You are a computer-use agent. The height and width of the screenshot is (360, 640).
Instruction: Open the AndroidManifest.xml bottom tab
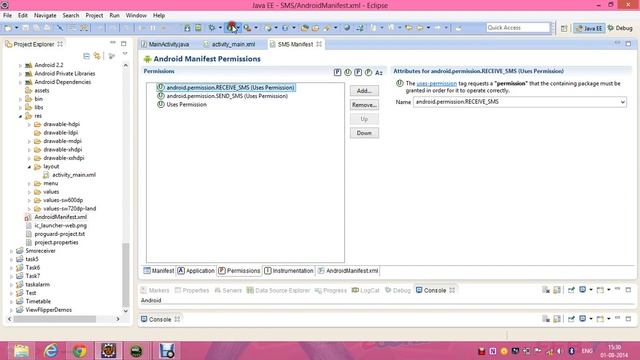tap(348, 271)
